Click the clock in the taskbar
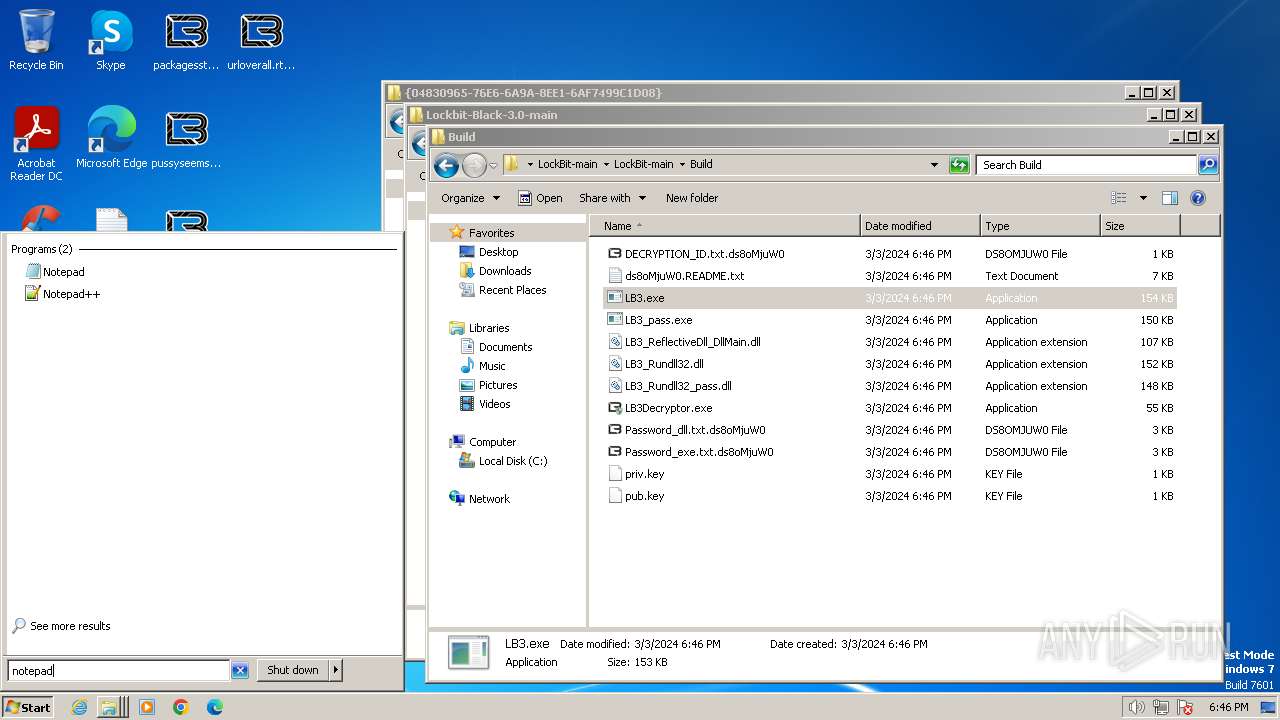The image size is (1280, 720). (x=1228, y=707)
